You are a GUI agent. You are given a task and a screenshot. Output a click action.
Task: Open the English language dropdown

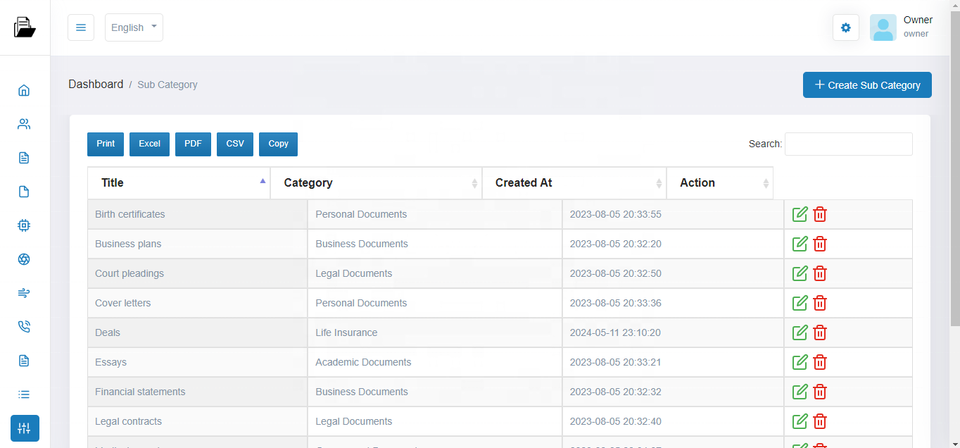tap(134, 28)
